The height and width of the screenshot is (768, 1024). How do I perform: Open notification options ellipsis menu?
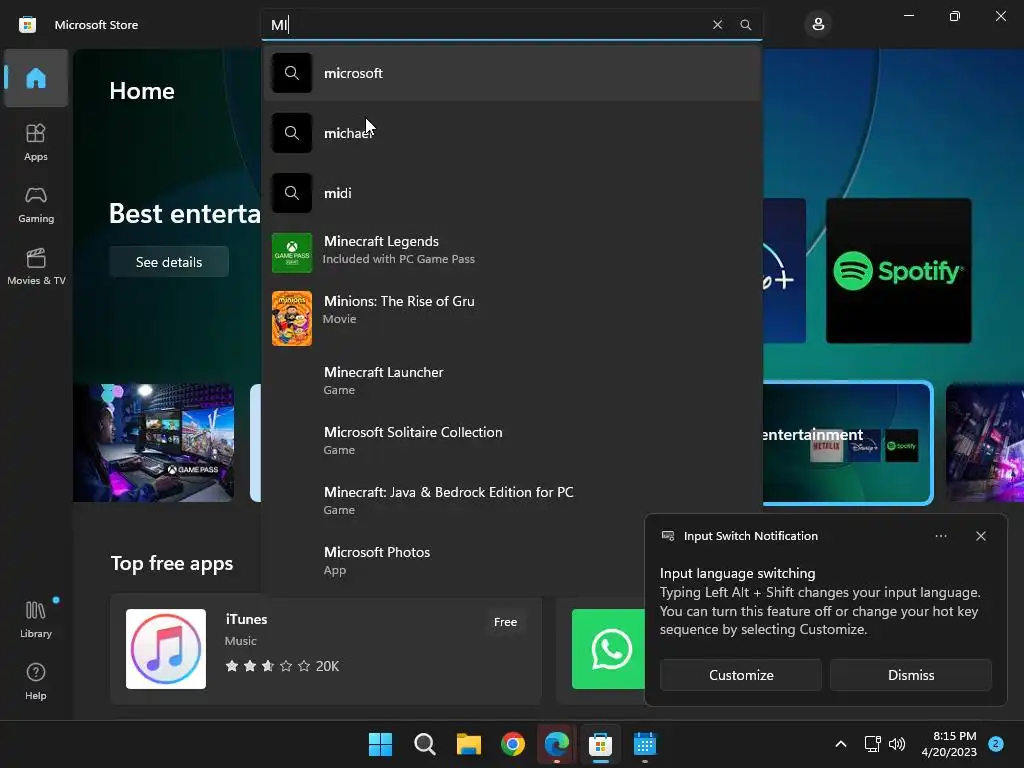940,536
